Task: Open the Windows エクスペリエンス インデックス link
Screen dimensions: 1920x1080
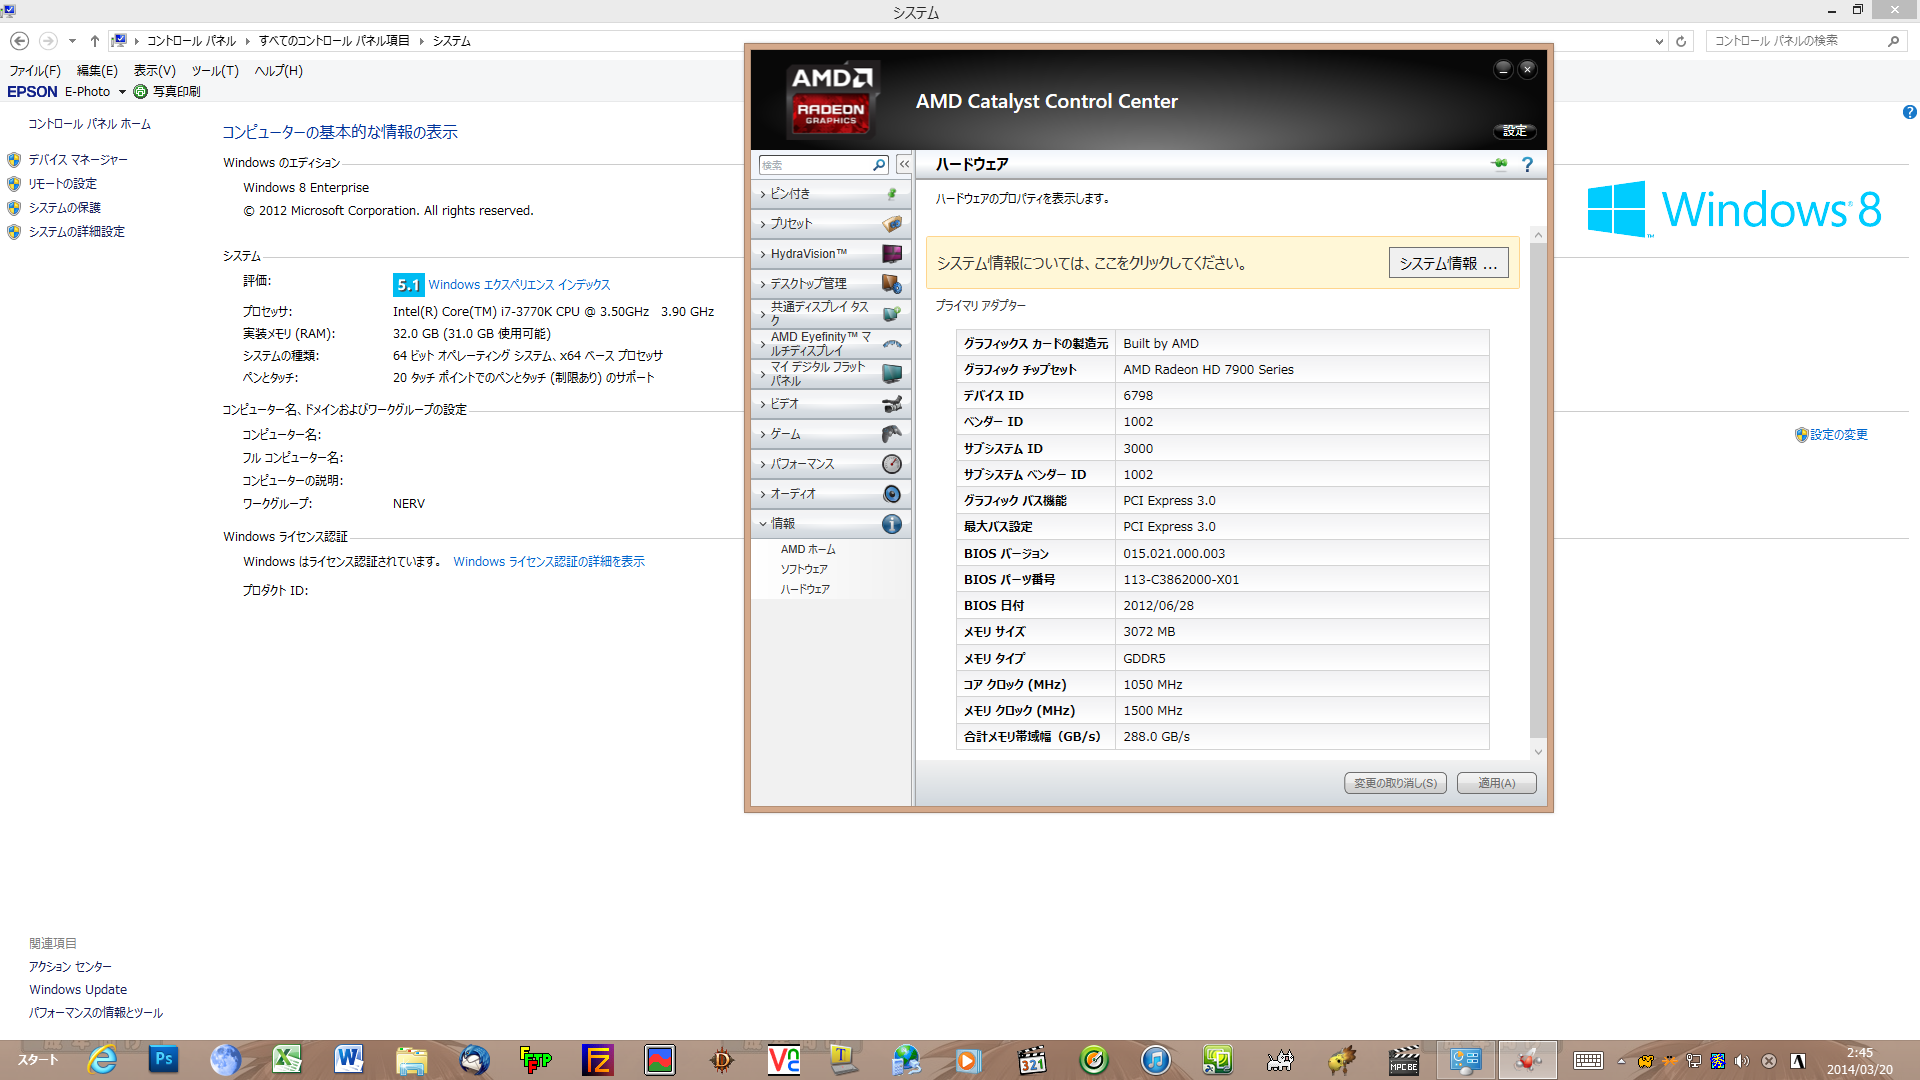Action: (x=519, y=285)
